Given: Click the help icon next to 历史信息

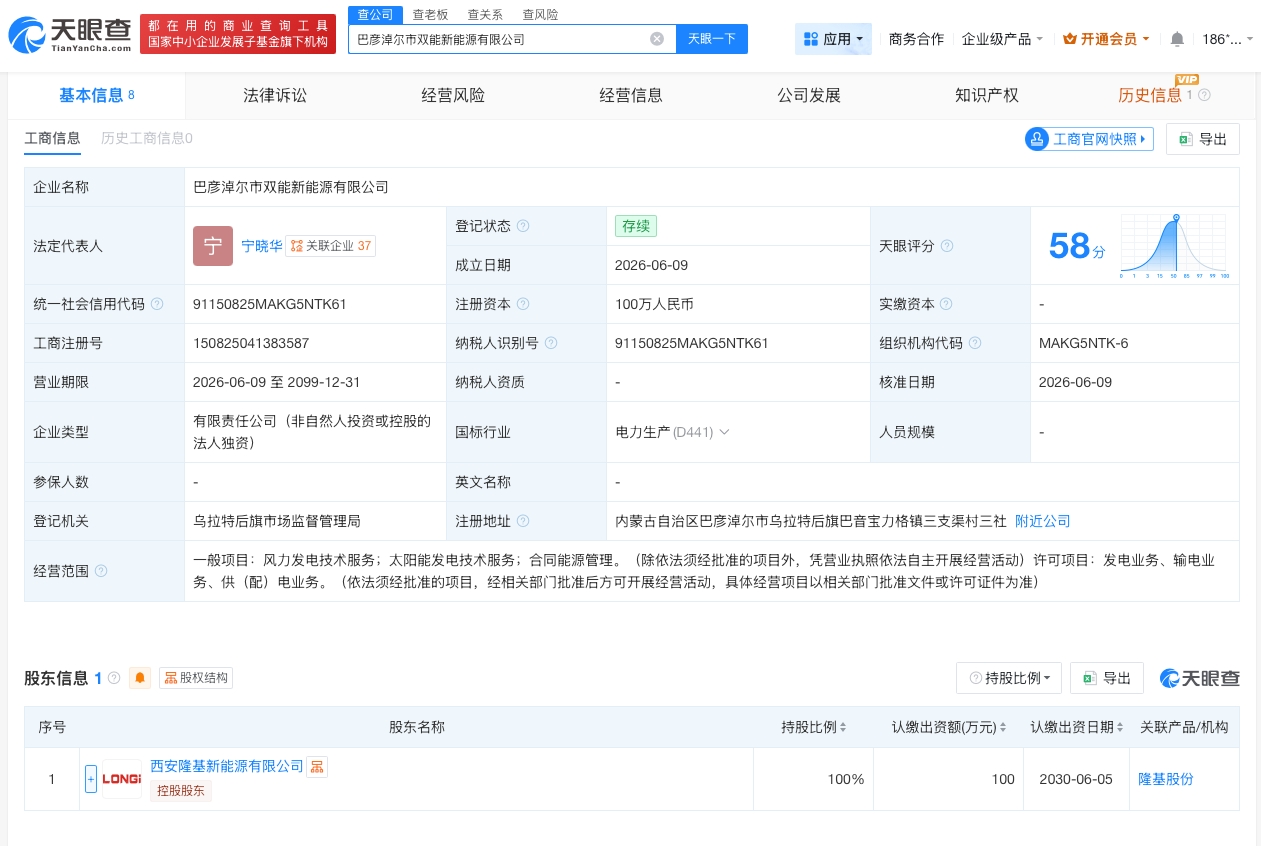Looking at the screenshot, I should pyautogui.click(x=1204, y=95).
